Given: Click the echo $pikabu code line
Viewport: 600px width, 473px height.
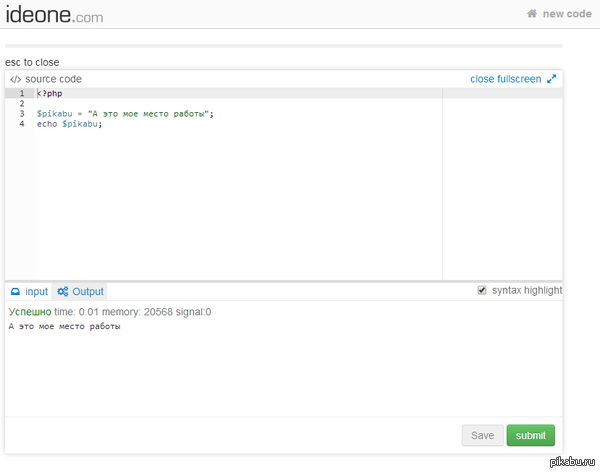Looking at the screenshot, I should coord(70,124).
